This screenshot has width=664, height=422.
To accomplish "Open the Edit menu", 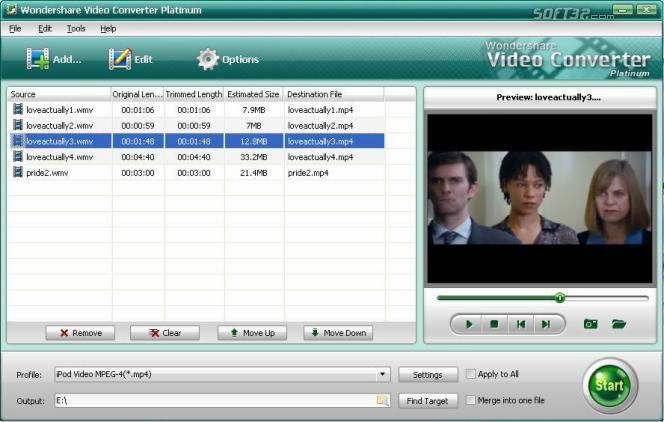I will [44, 29].
